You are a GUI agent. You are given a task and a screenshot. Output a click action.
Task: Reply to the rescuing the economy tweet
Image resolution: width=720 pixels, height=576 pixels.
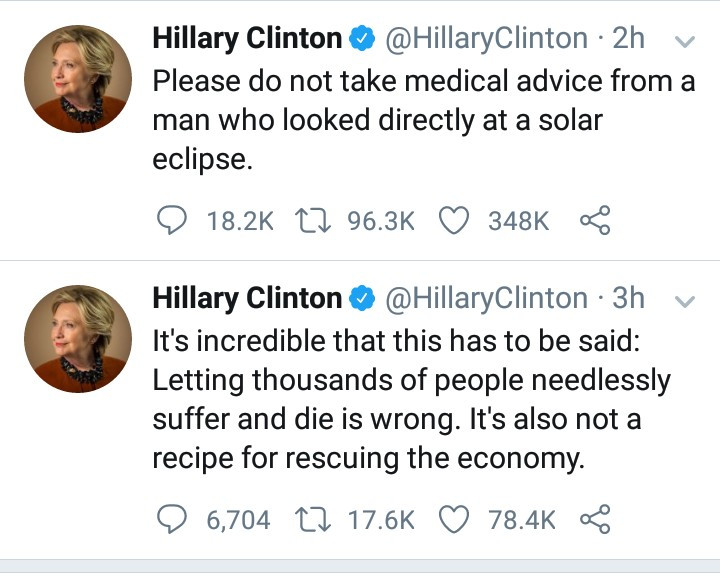(172, 519)
